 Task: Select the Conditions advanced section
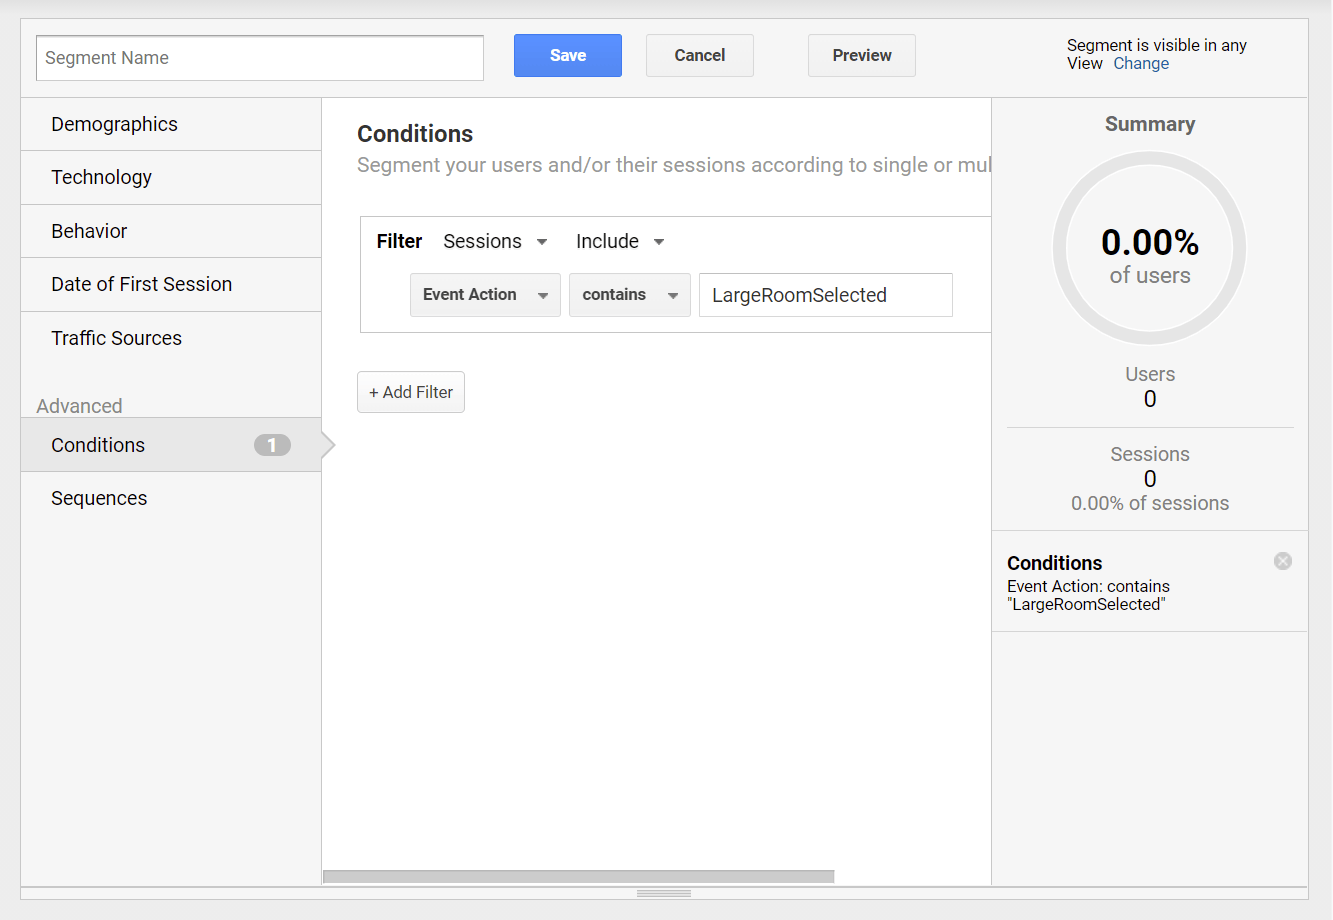click(x=171, y=445)
